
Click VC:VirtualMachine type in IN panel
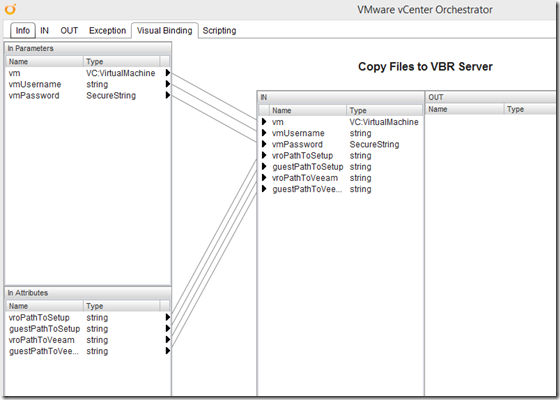384,122
